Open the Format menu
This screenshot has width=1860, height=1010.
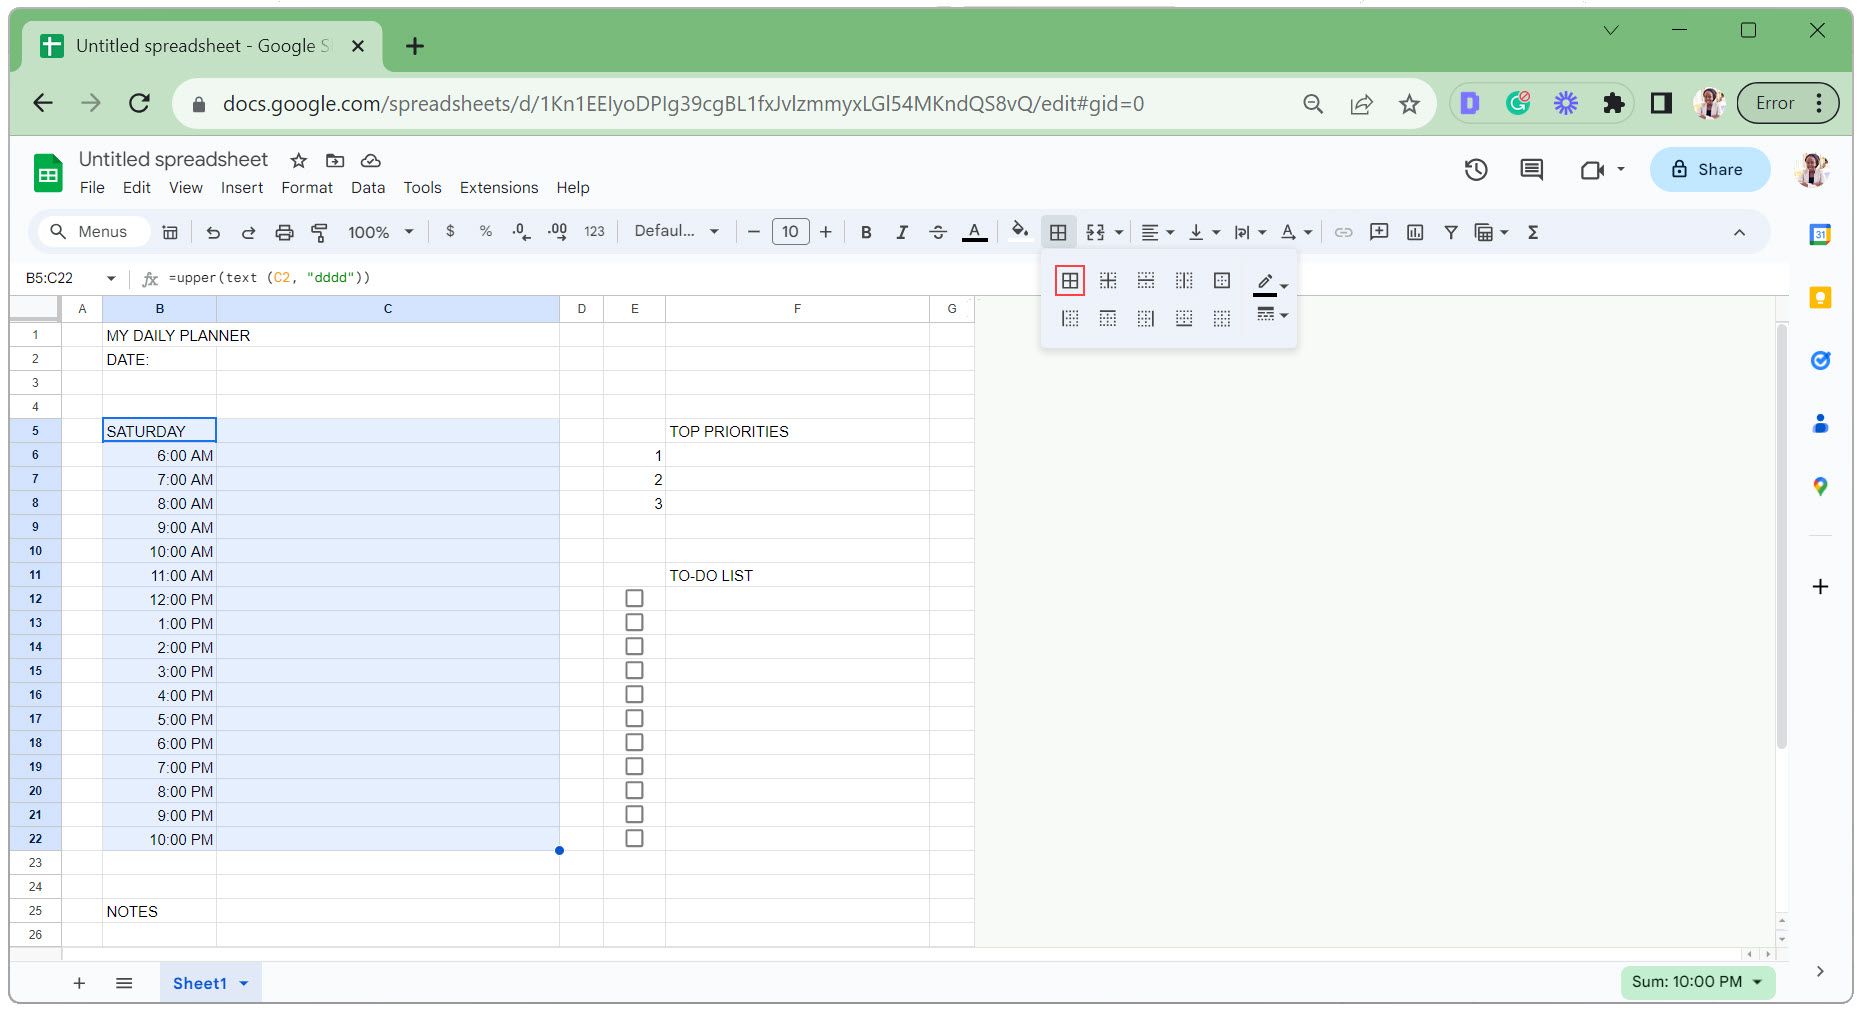pos(306,187)
